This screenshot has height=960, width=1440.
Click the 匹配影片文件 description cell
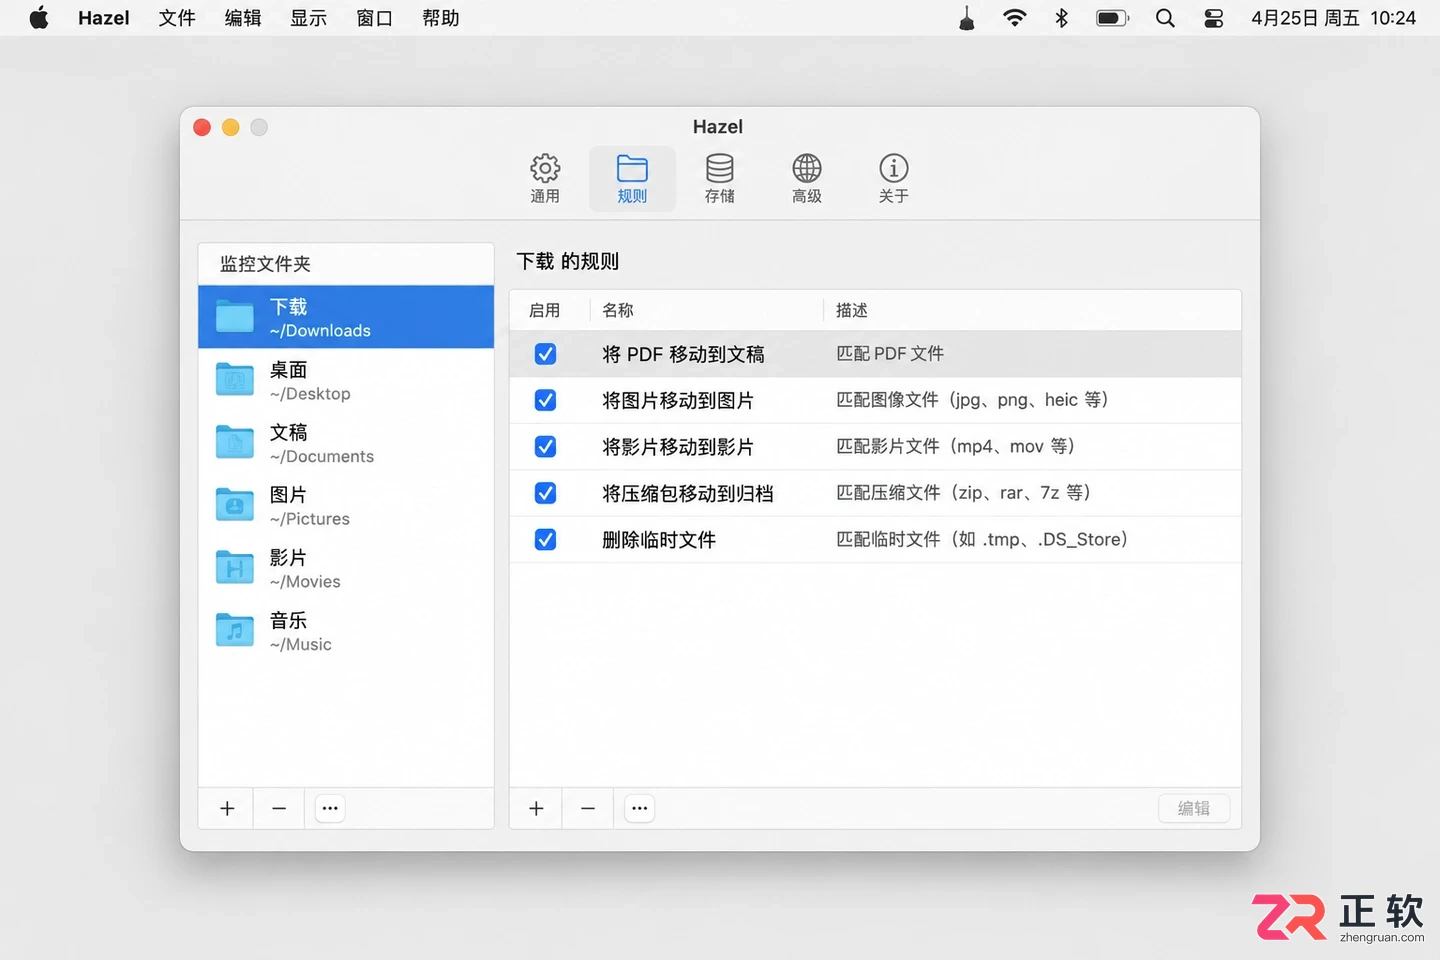point(955,447)
